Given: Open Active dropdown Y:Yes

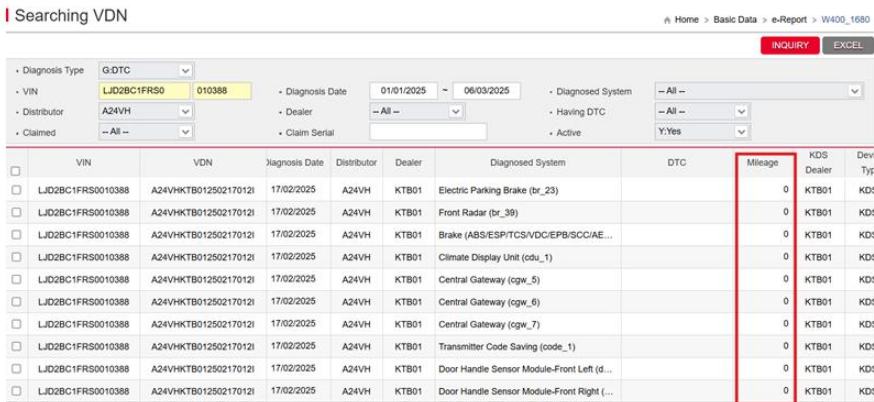Looking at the screenshot, I should 702,132.
